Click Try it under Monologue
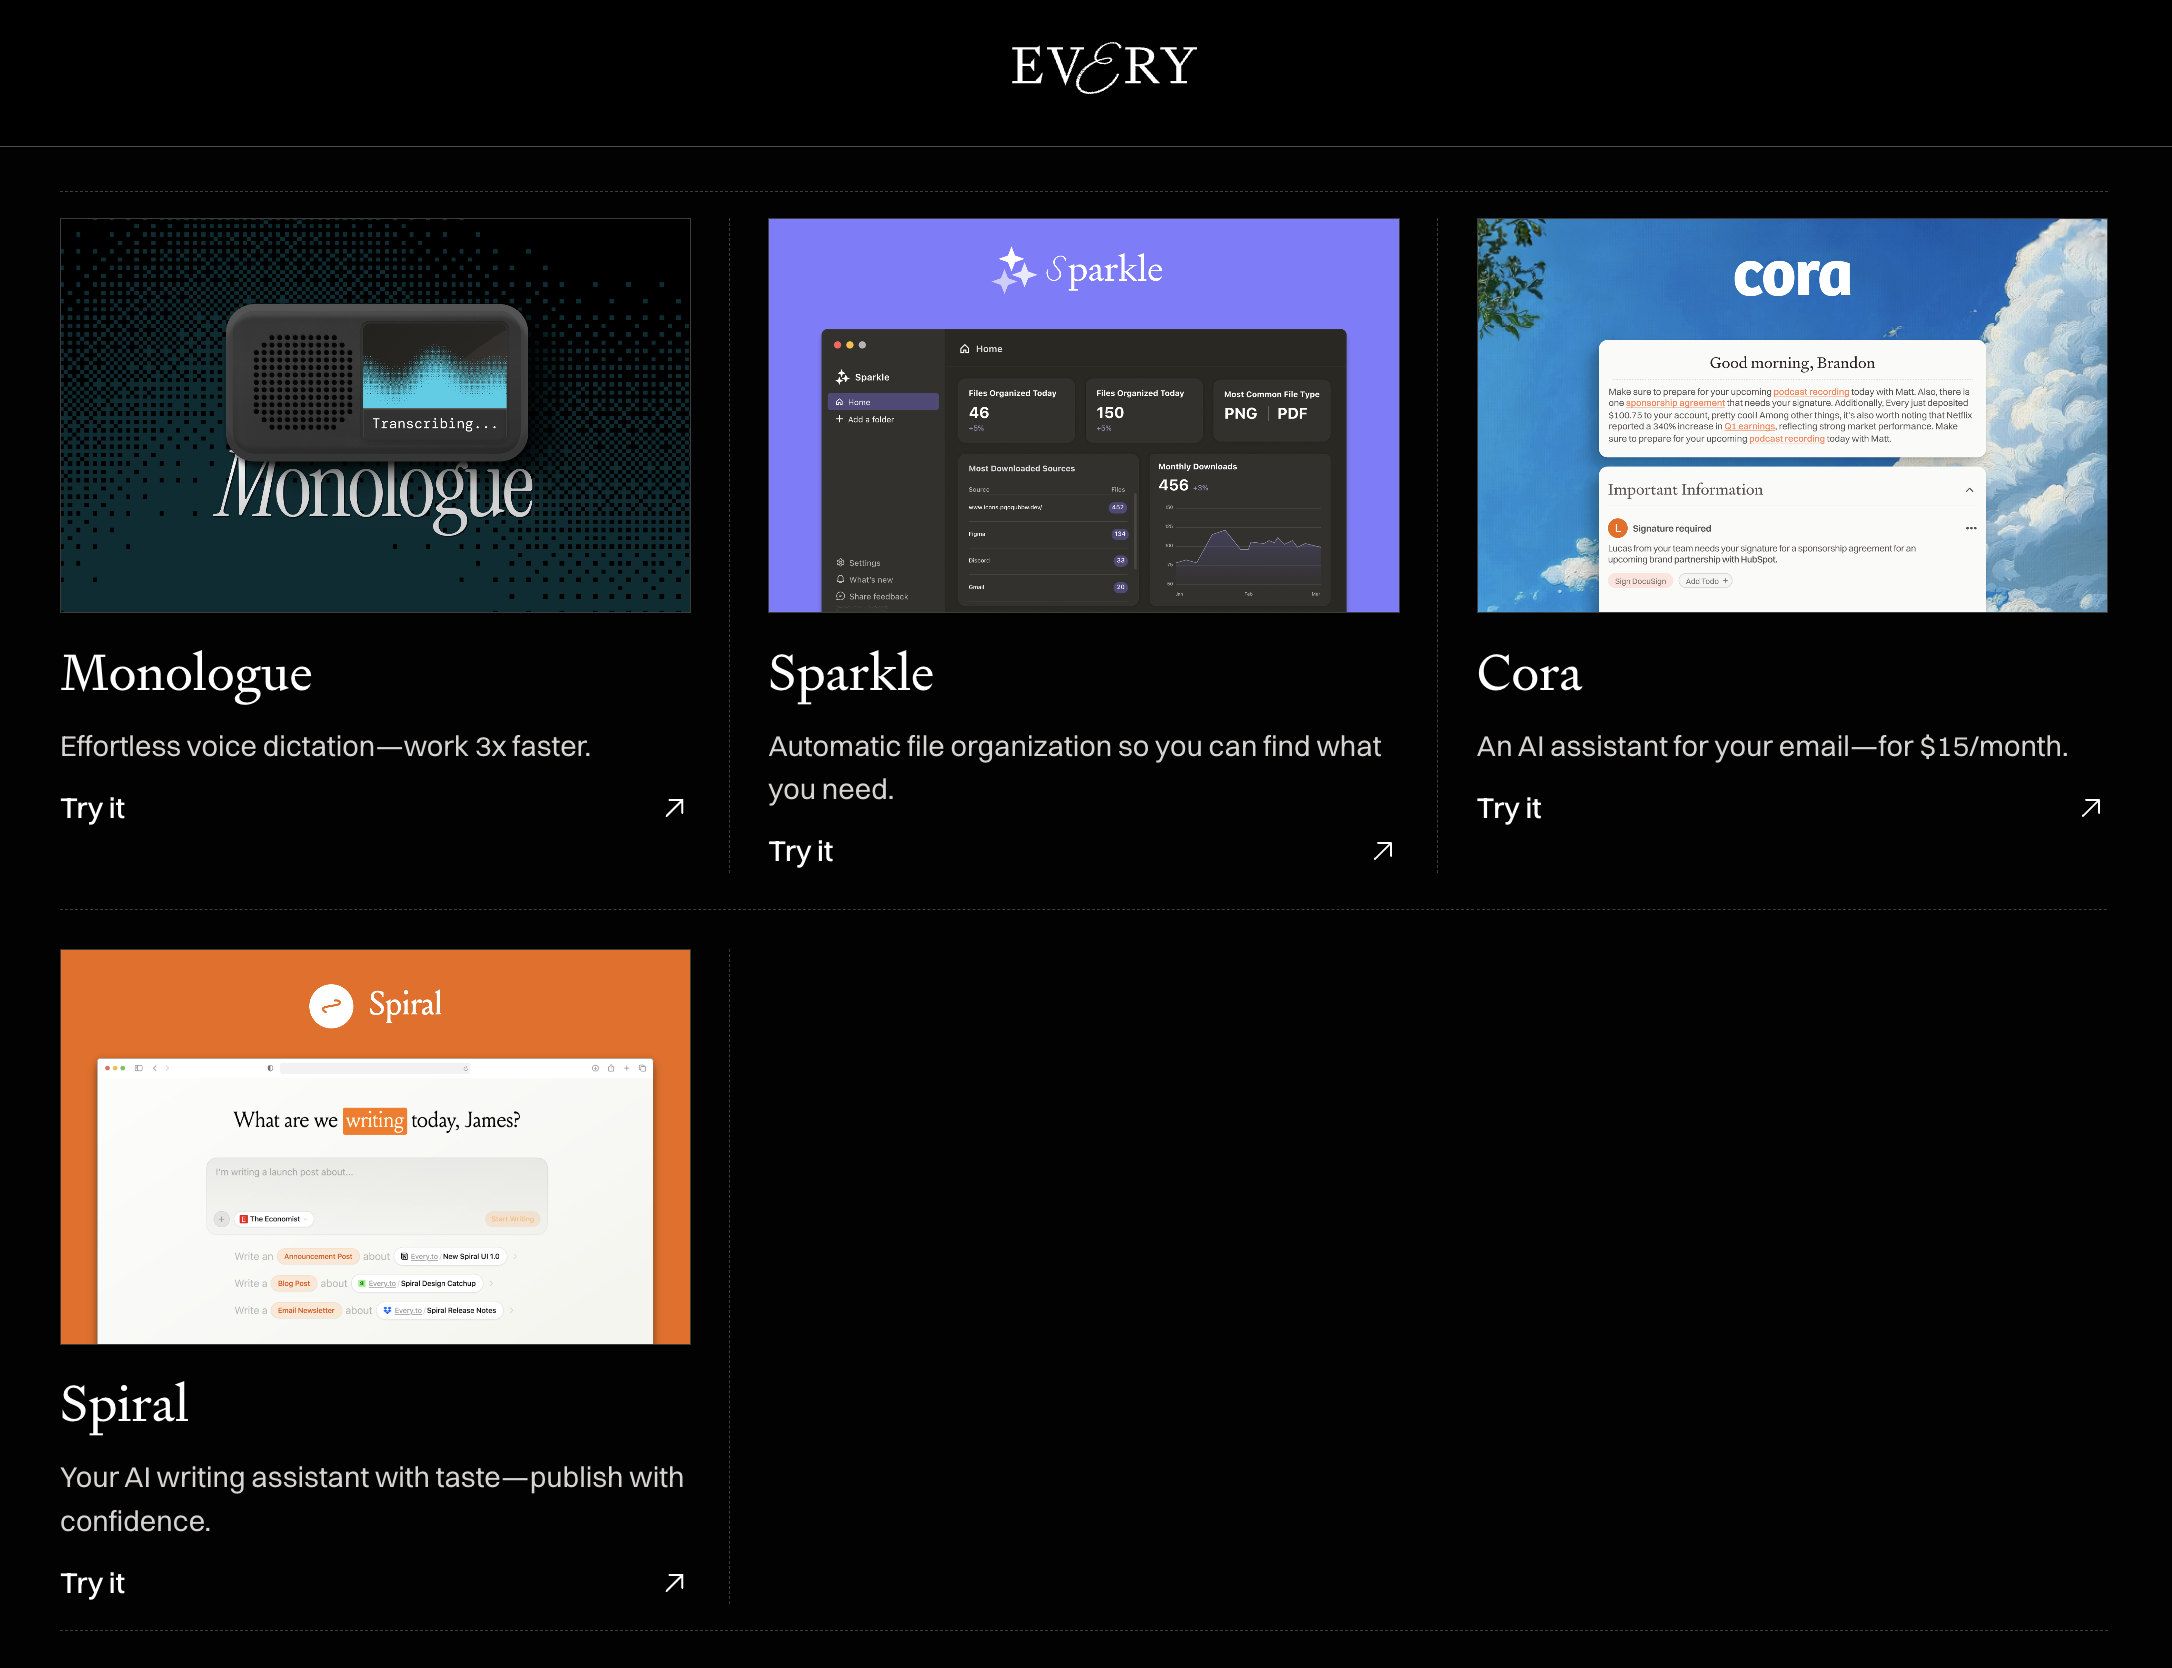 (92, 808)
